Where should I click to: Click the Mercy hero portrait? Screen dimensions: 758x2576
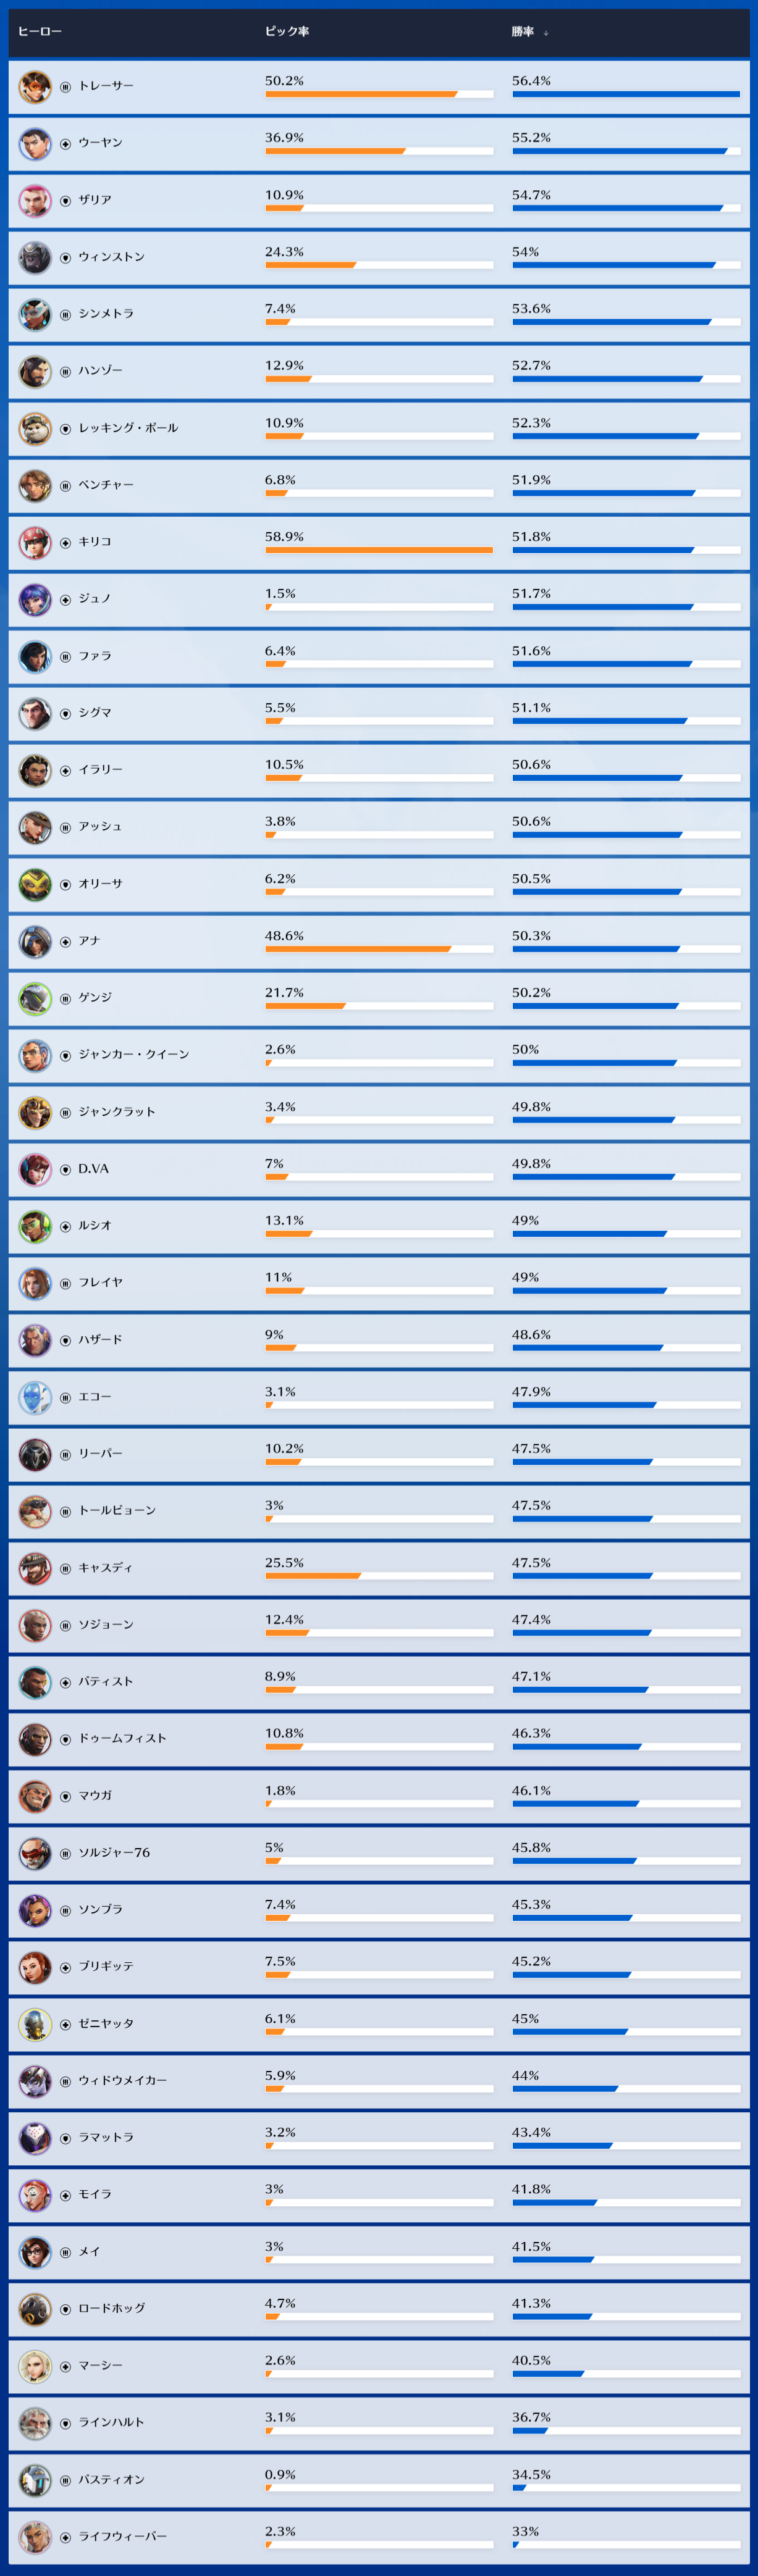tap(35, 2366)
